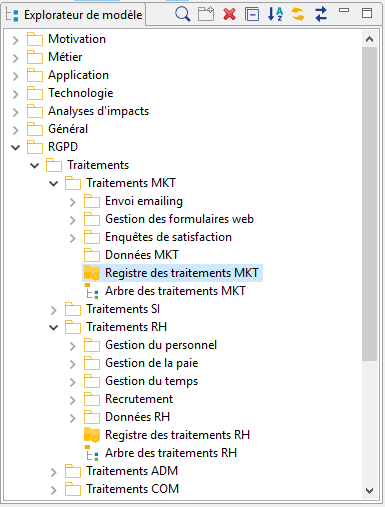Click the Registre des traitements RH folder icon
Image resolution: width=385 pixels, height=507 pixels.
92,435
